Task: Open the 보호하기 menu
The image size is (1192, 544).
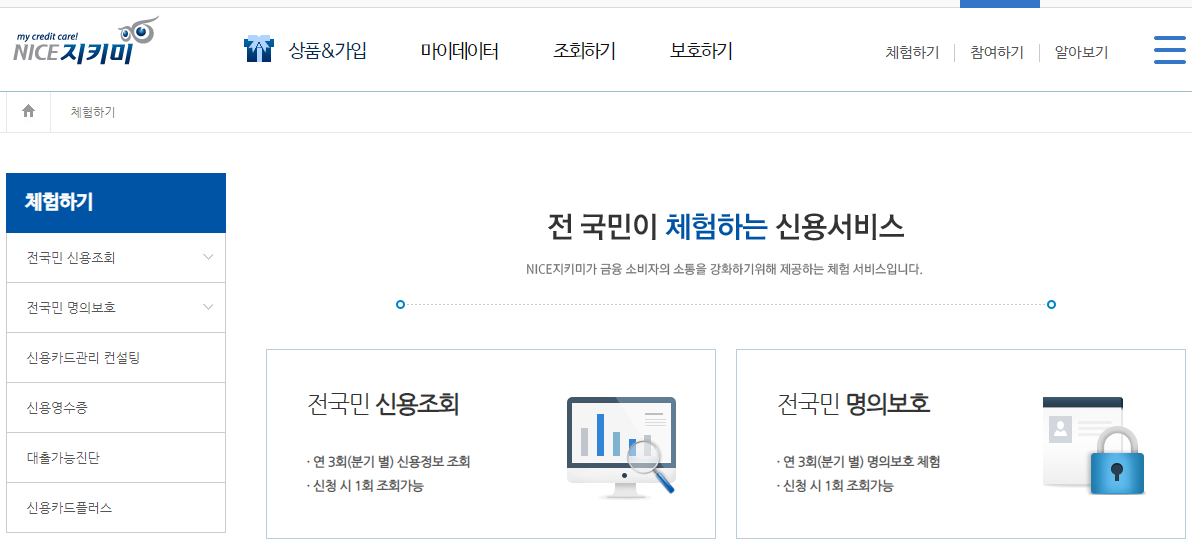Action: pos(701,51)
